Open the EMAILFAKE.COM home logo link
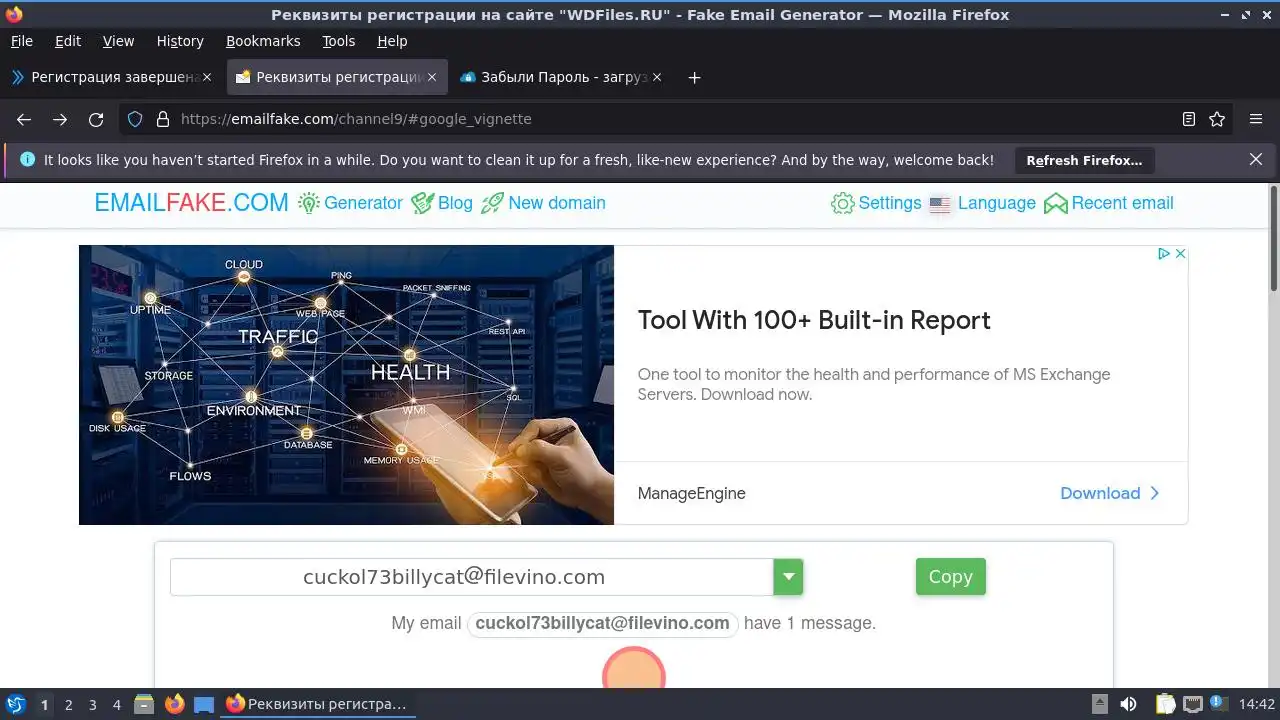The width and height of the screenshot is (1280, 720). [191, 203]
